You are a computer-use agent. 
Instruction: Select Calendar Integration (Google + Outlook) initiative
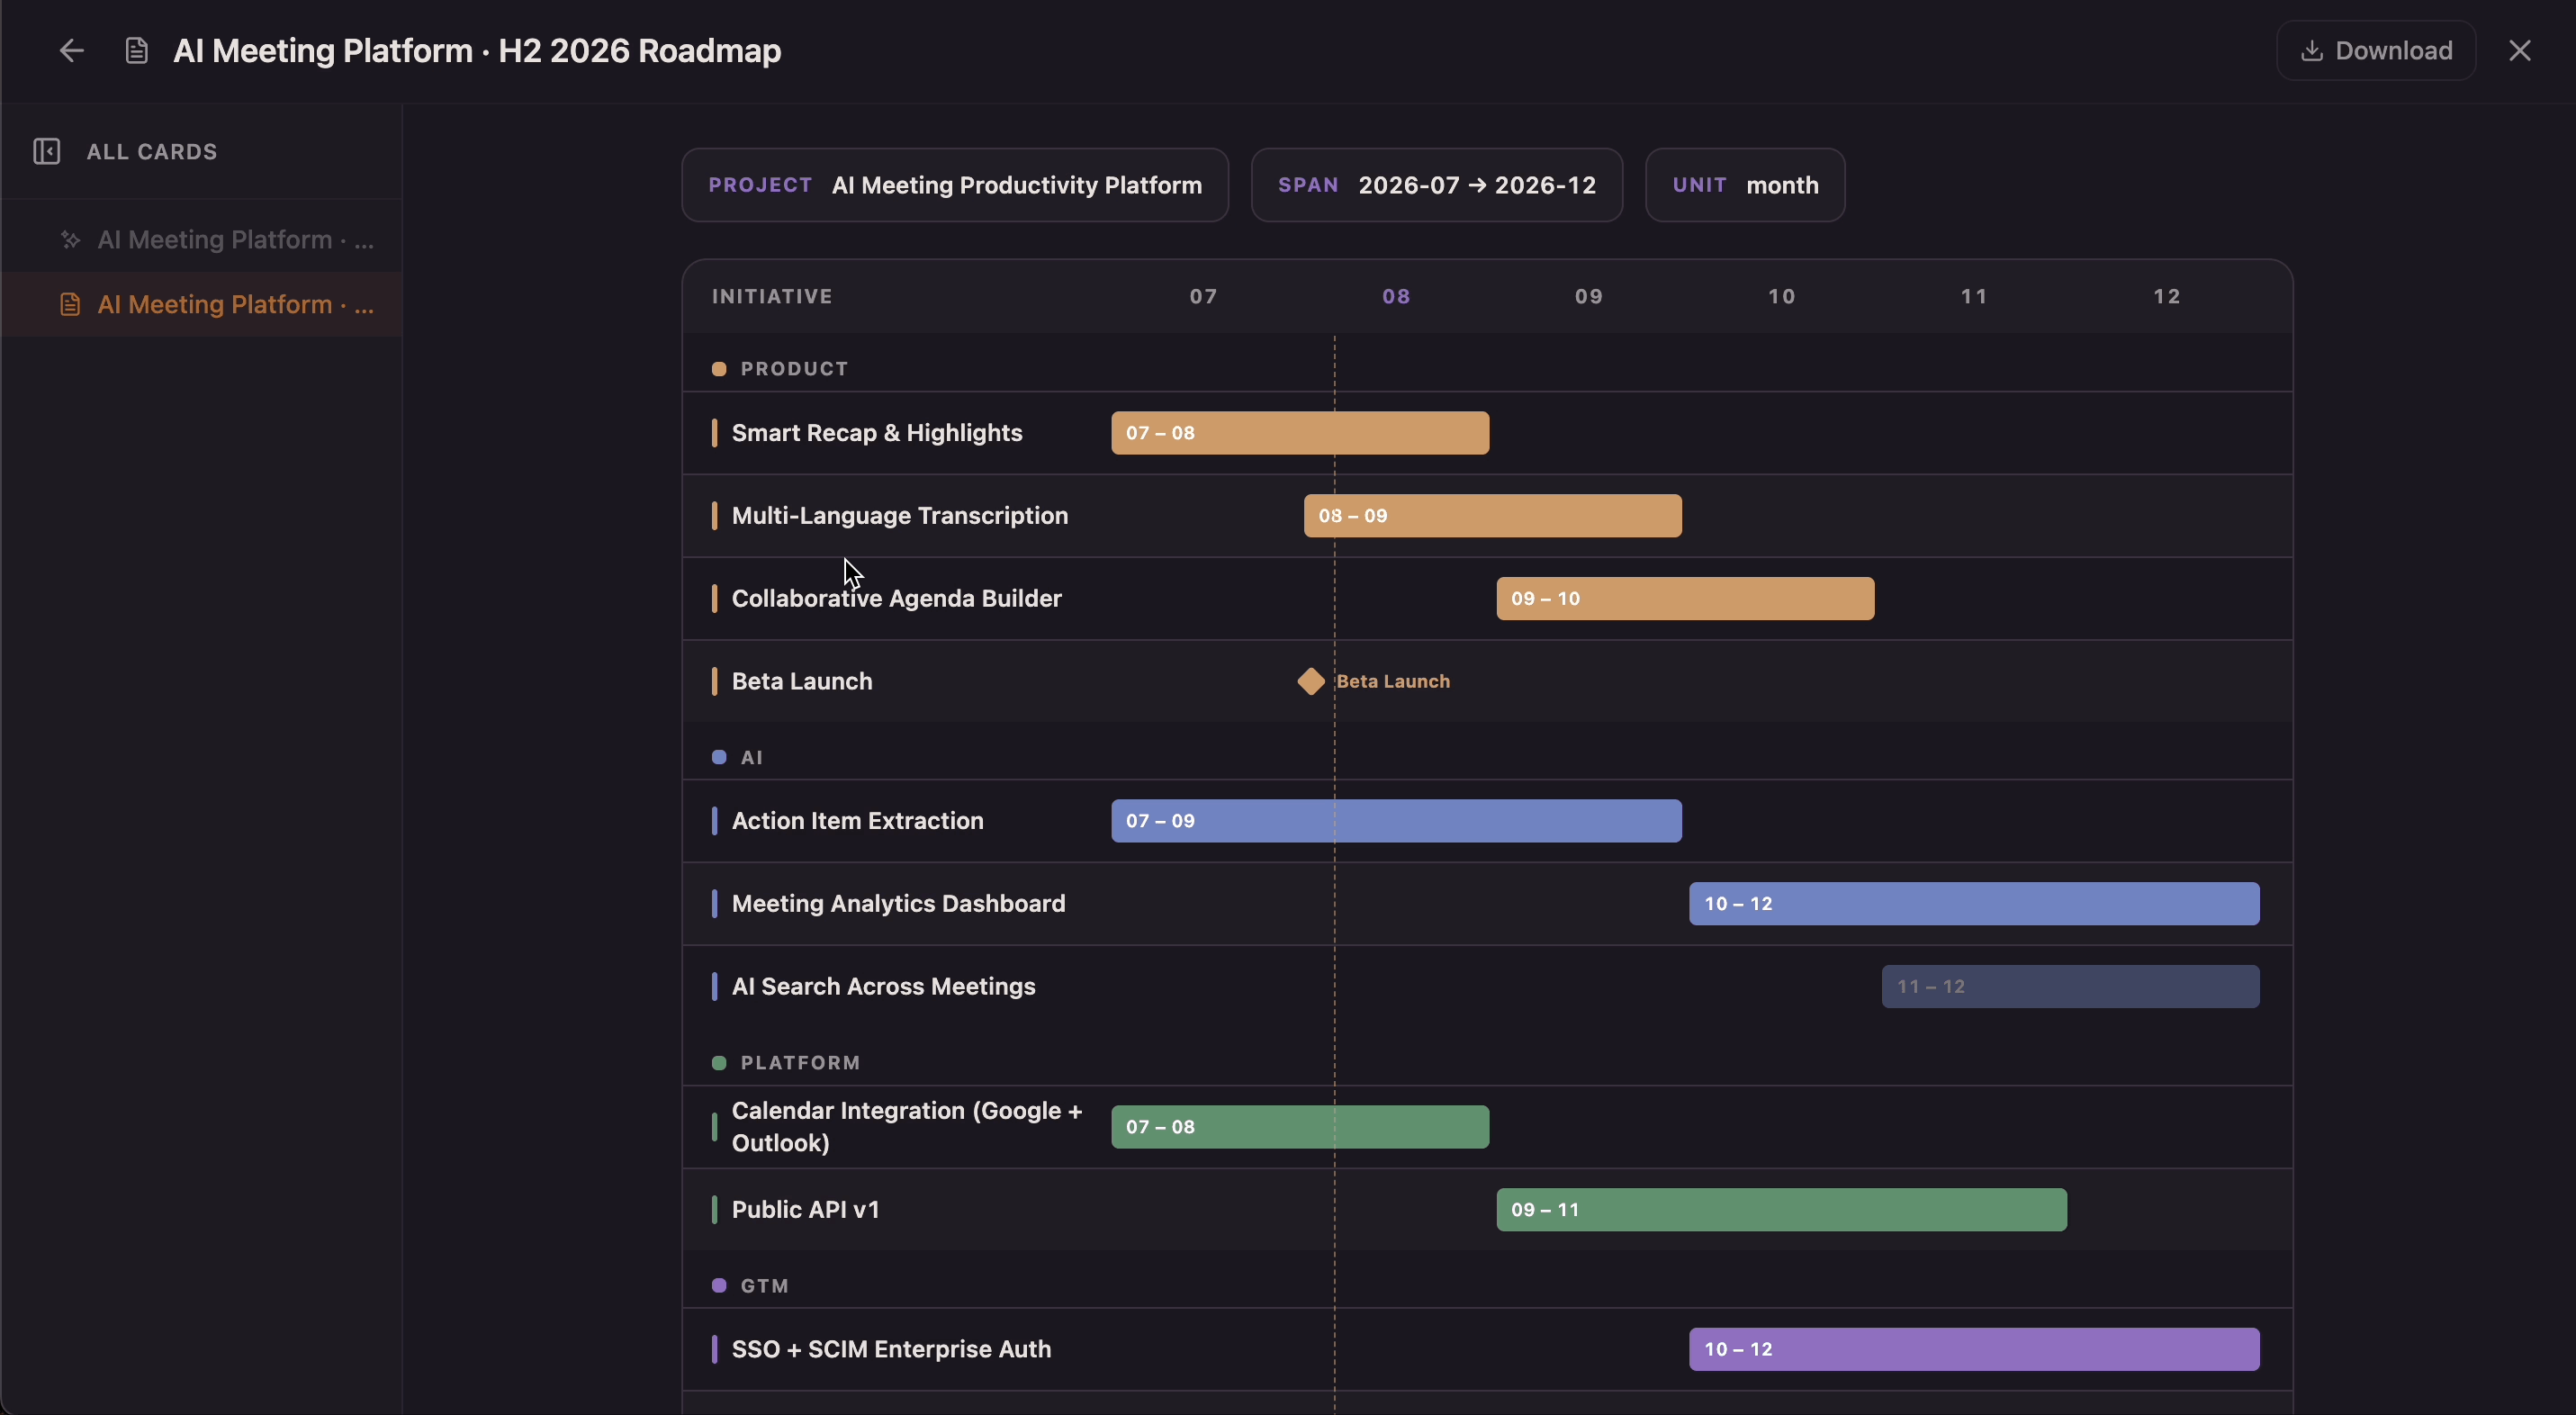pos(907,1127)
